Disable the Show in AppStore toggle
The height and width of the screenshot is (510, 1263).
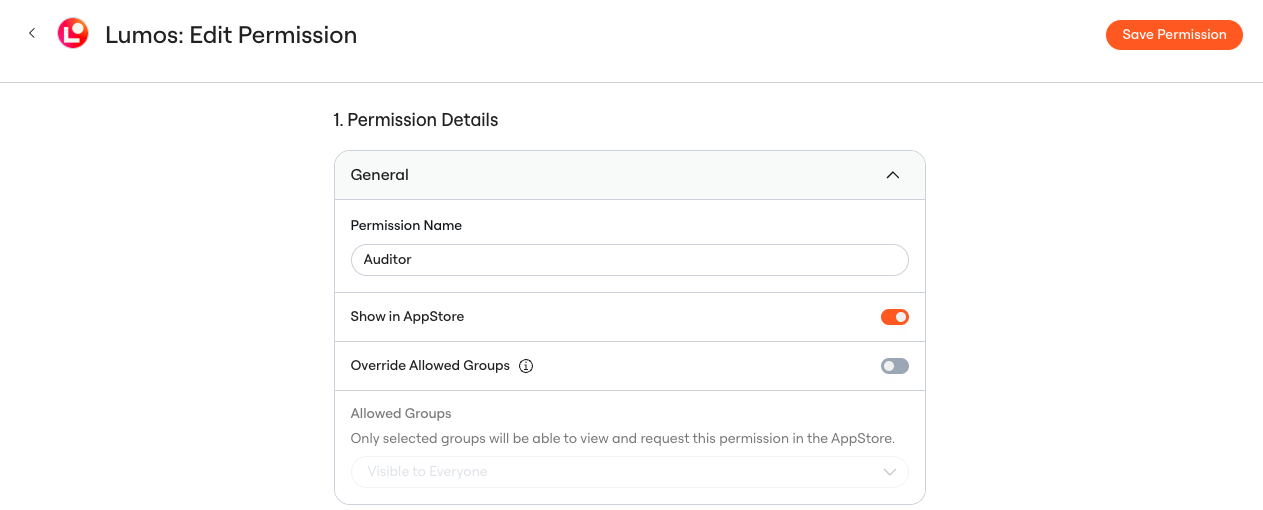pyautogui.click(x=894, y=317)
